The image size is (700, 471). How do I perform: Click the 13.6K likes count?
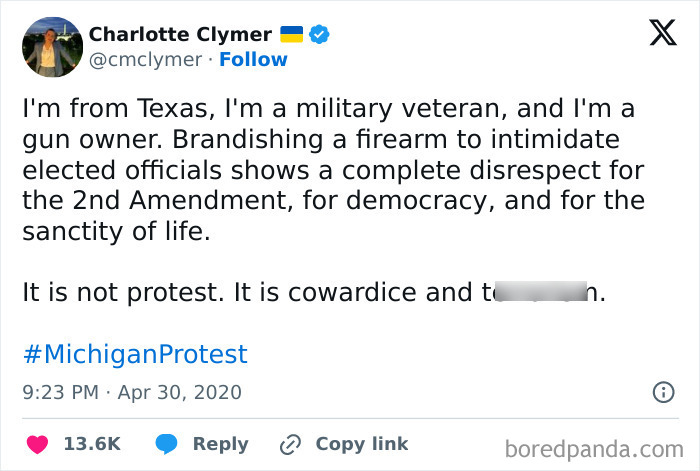pos(92,444)
